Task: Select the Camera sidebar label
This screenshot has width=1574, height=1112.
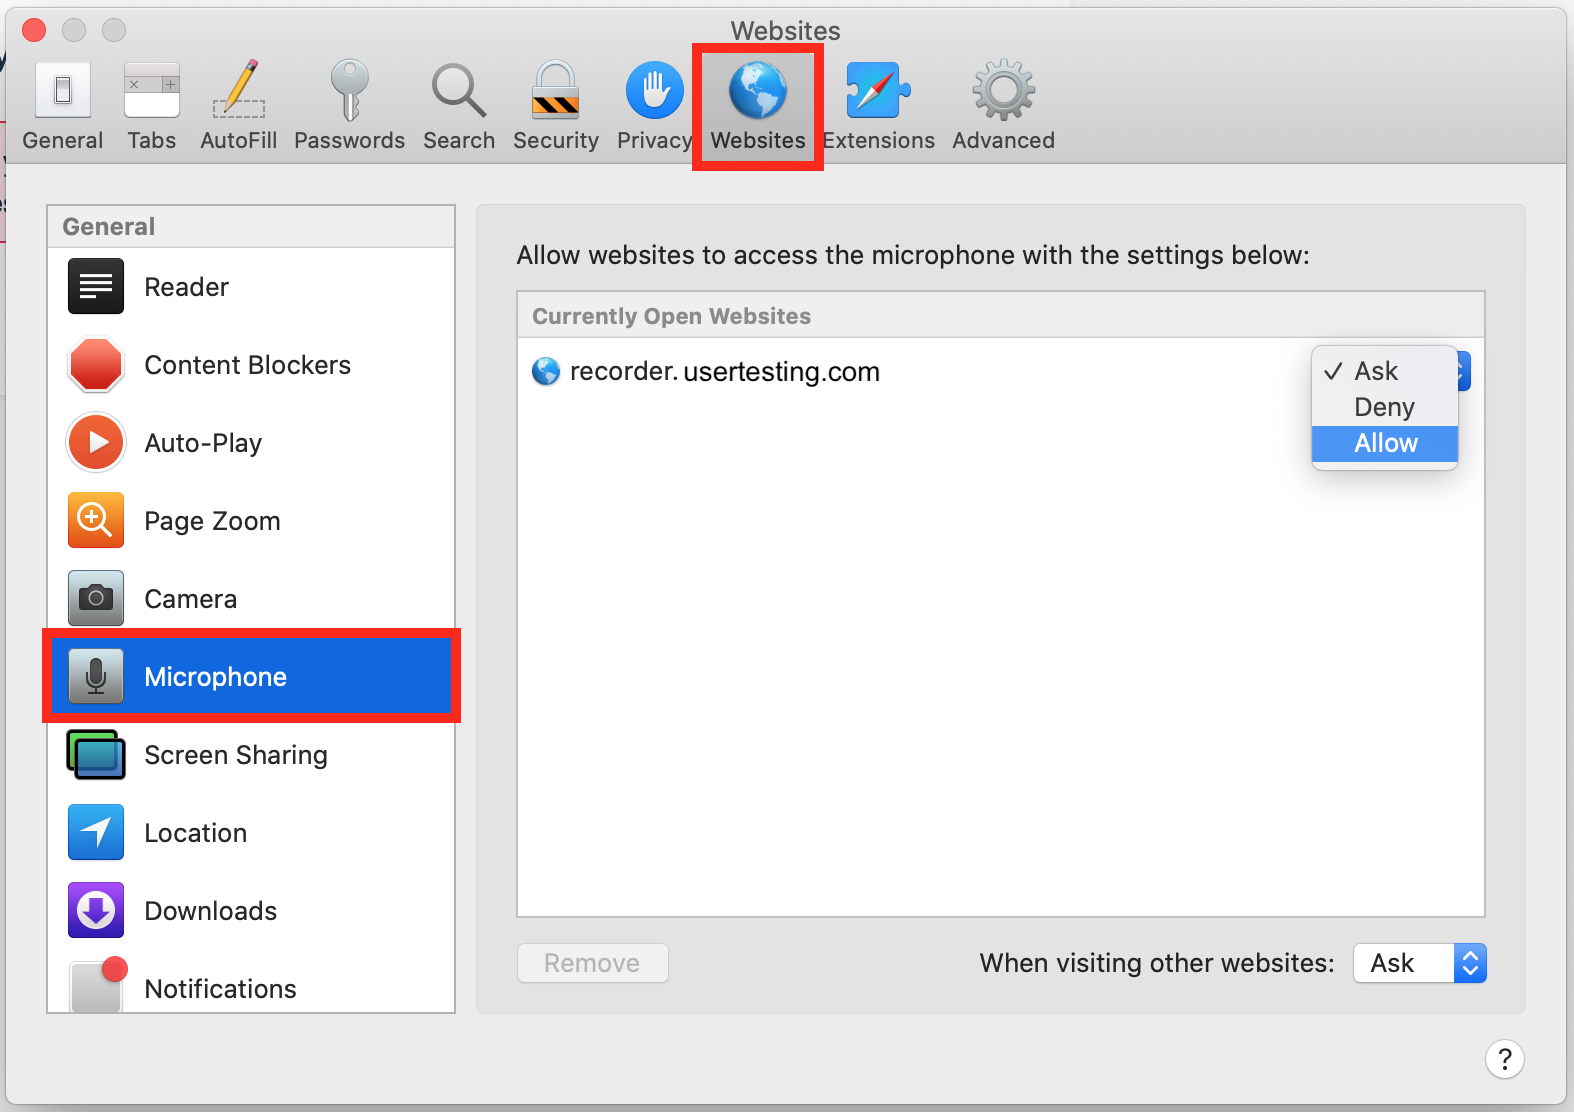Action: pyautogui.click(x=190, y=599)
